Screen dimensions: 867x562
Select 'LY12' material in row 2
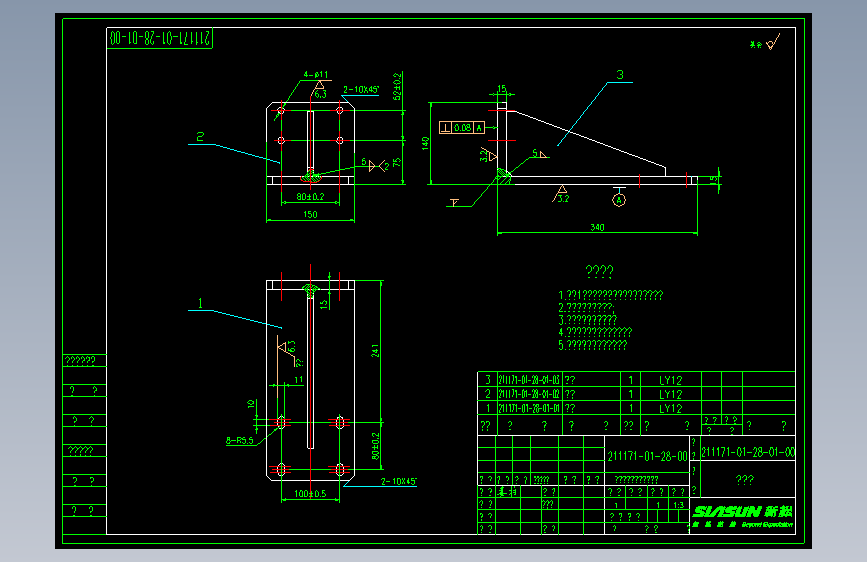[x=671, y=394]
